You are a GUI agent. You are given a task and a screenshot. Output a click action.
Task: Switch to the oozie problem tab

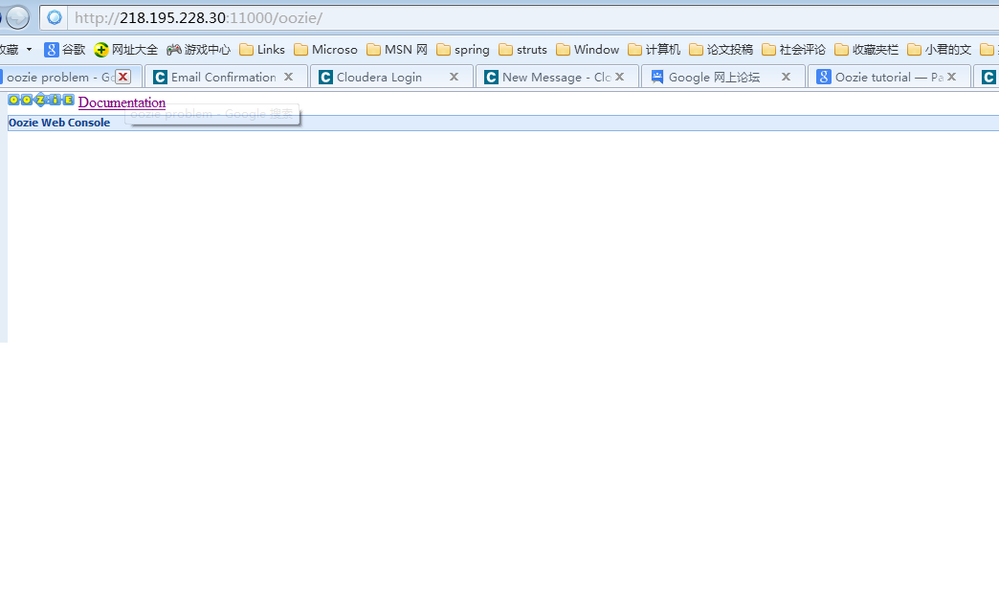point(61,77)
